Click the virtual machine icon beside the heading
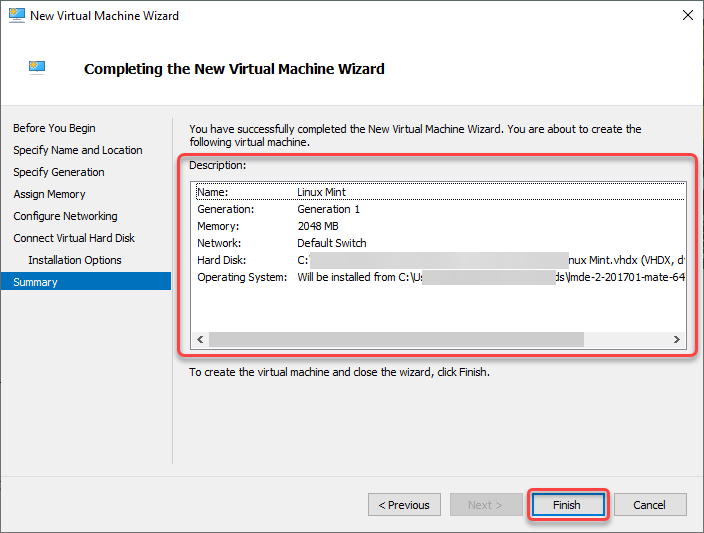The height and width of the screenshot is (533, 704). coord(37,68)
